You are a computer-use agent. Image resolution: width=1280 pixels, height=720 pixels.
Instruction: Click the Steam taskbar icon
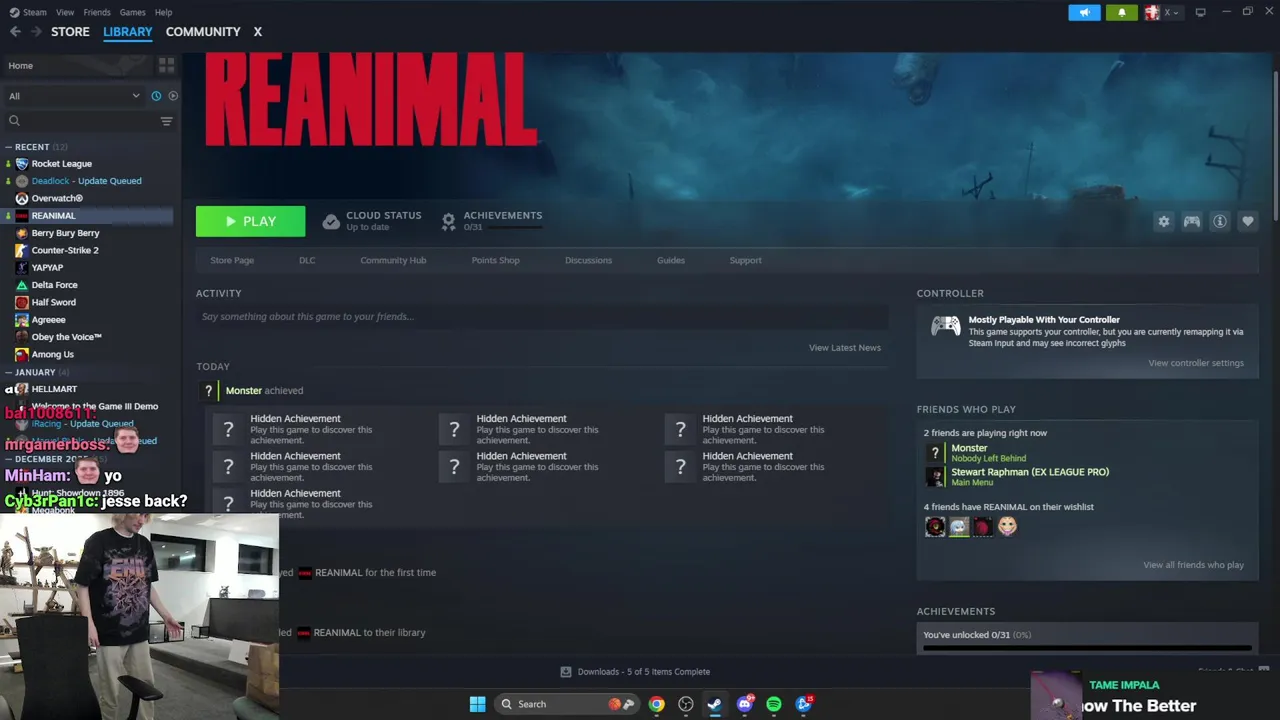[x=715, y=704]
